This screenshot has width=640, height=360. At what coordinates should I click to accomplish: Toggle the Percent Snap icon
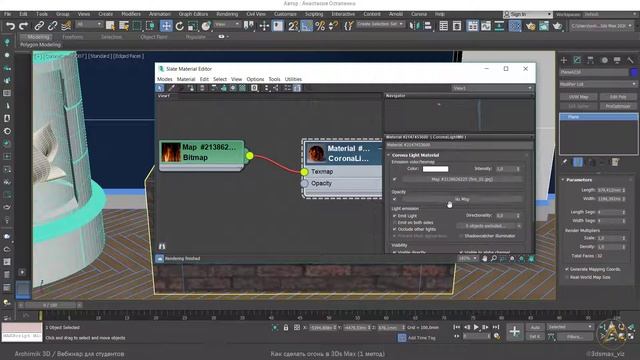[x=320, y=26]
